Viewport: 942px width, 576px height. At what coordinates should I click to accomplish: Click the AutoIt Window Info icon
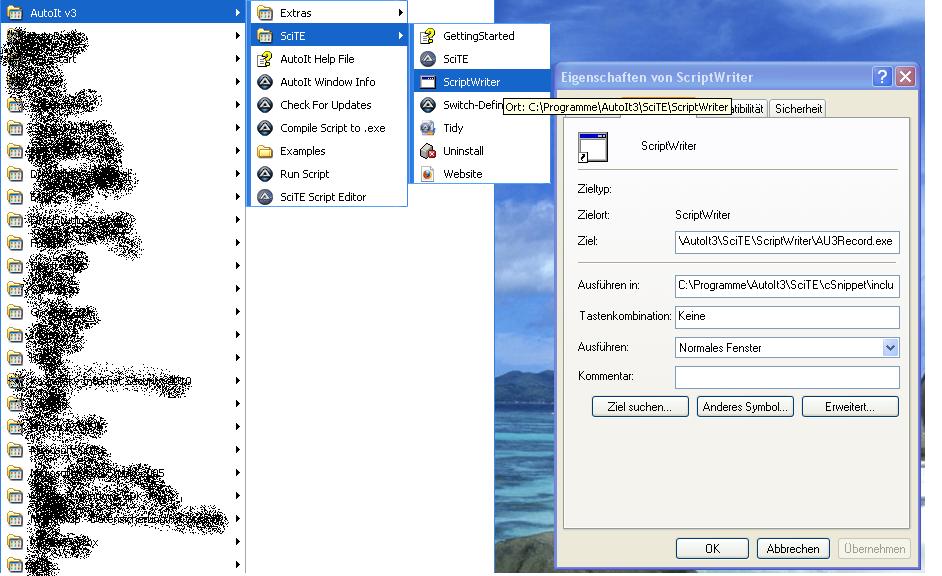point(265,82)
